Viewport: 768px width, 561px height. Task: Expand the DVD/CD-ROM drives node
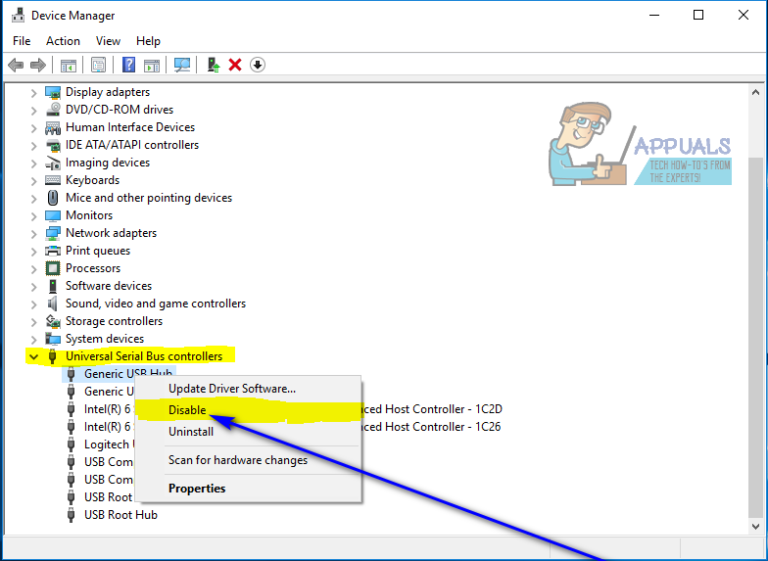tap(34, 110)
